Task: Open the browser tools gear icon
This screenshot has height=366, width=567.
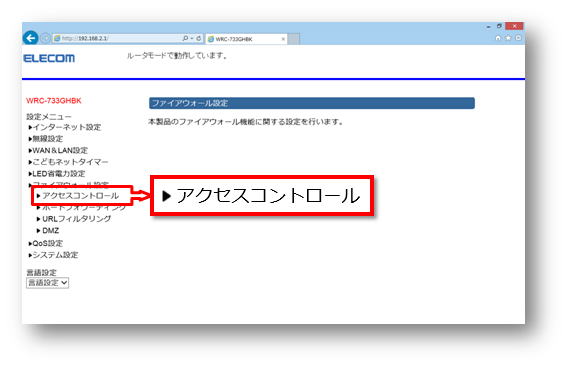Action: tap(518, 38)
